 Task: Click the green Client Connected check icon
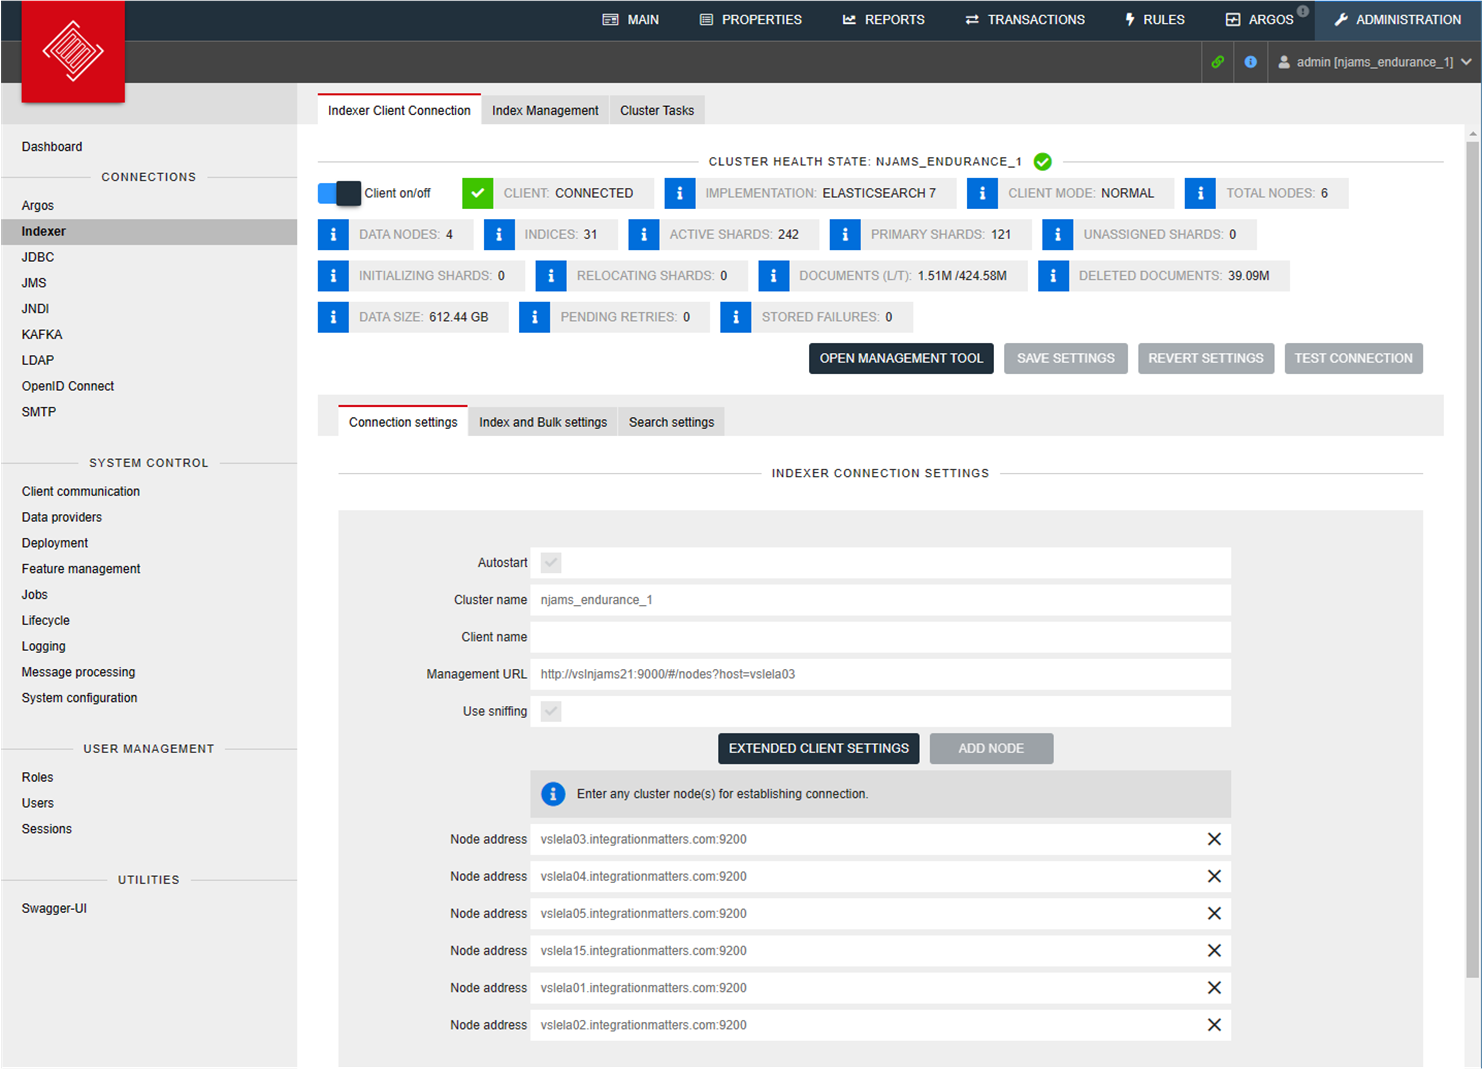tap(477, 193)
